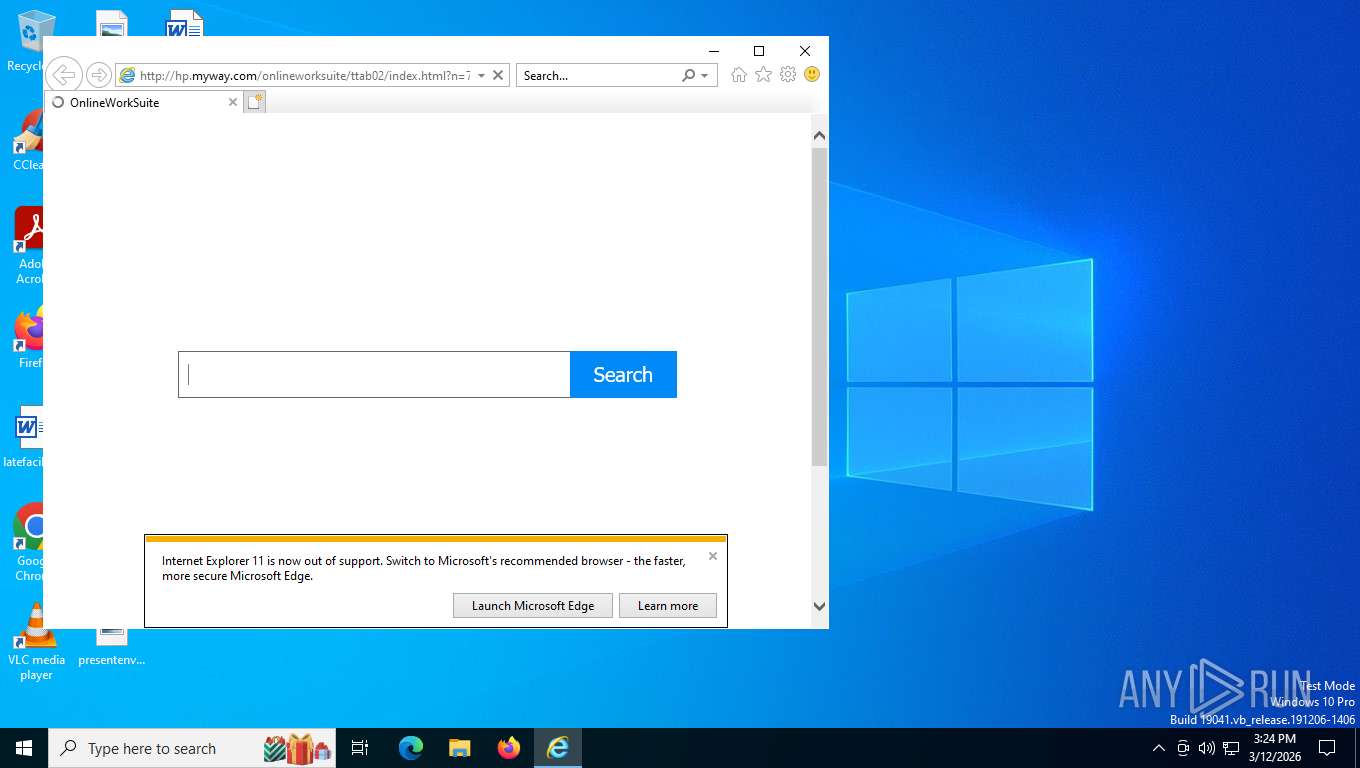
Task: Click the scrollbar down arrow
Action: [819, 606]
